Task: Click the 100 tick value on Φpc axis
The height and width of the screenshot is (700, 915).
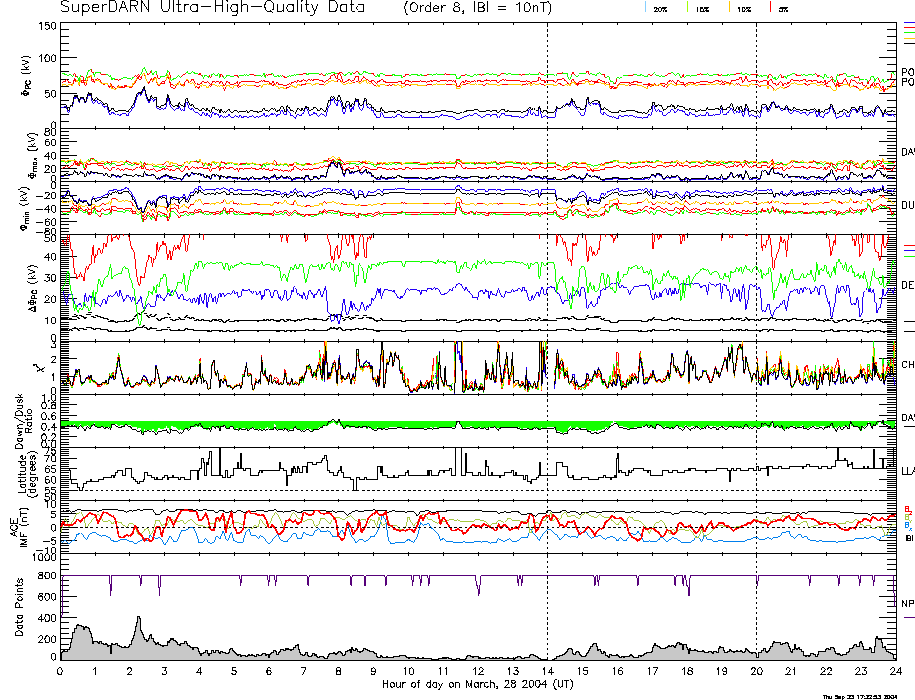Action: pos(47,58)
